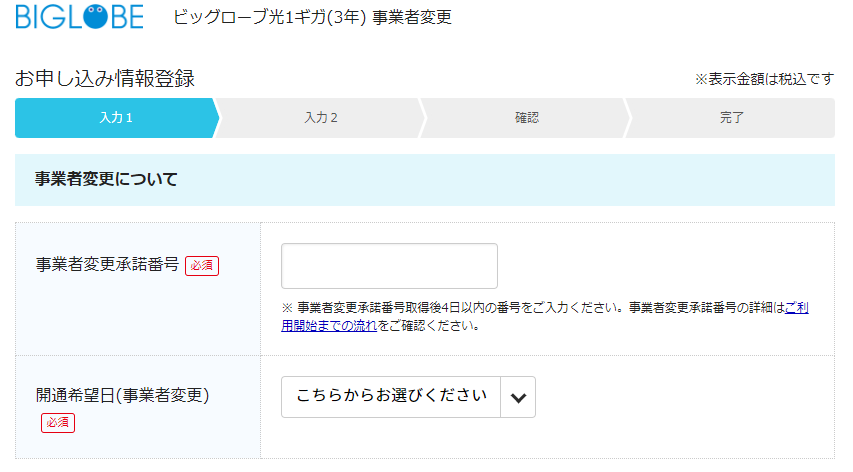The image size is (853, 472).
Task: Click the 事業者変更承諾番号 label
Action: click(x=107, y=265)
